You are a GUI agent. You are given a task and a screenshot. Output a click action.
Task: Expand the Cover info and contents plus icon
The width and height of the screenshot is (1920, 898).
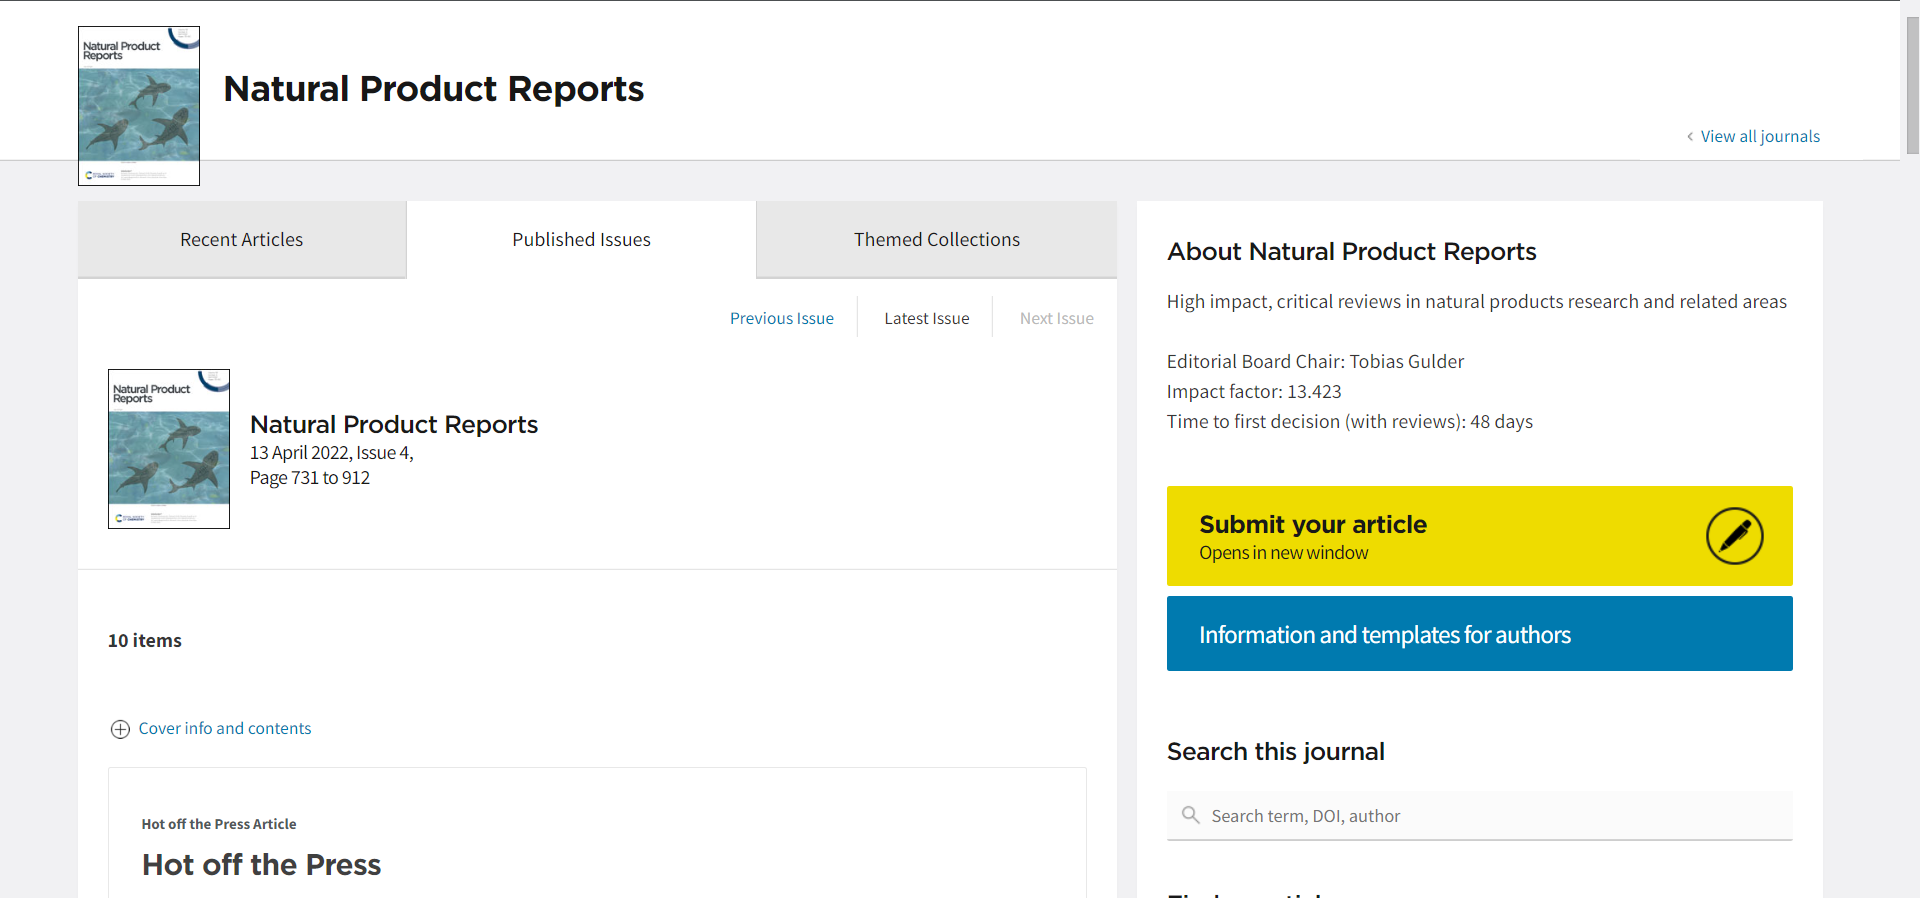click(120, 729)
